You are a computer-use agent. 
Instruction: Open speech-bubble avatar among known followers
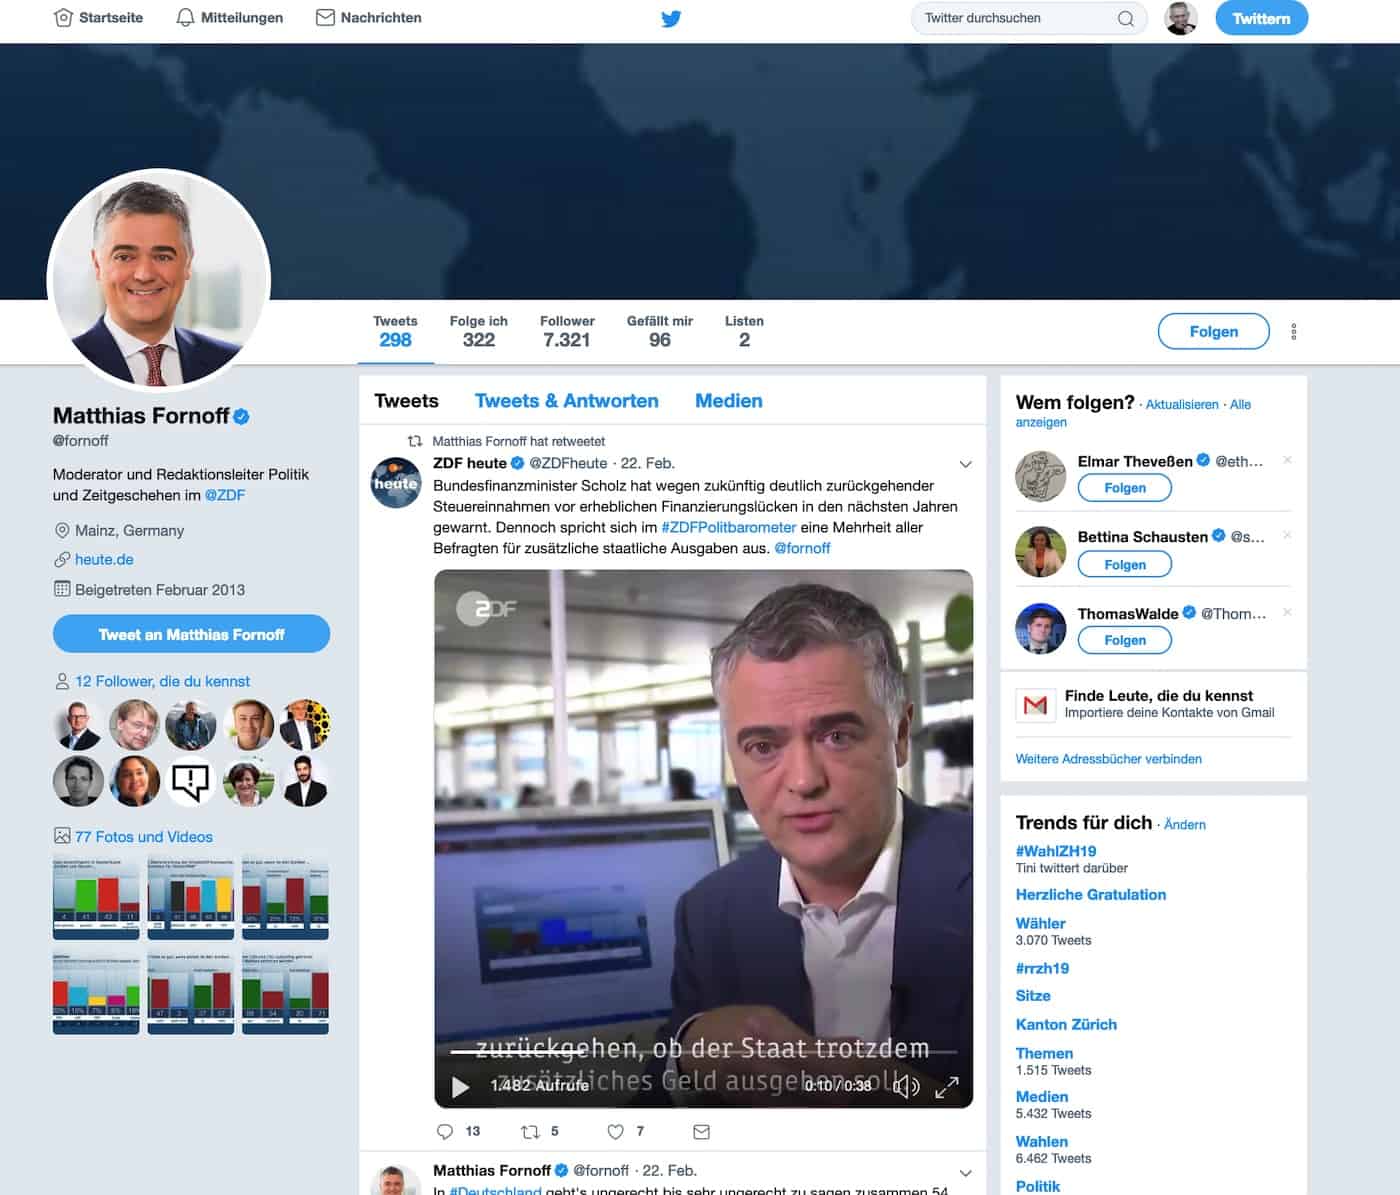click(x=191, y=781)
